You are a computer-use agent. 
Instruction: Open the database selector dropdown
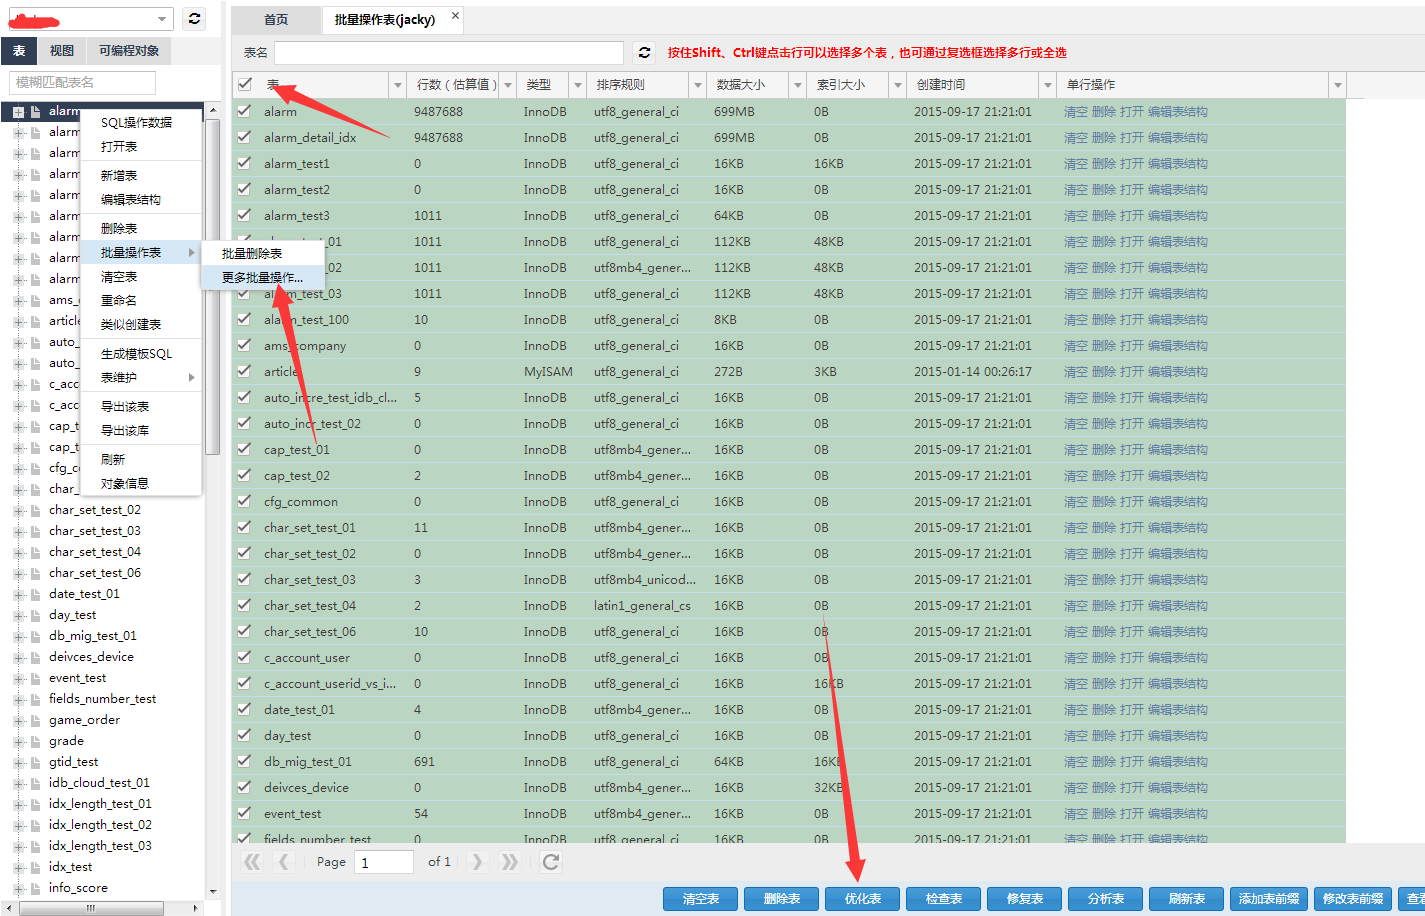(162, 19)
